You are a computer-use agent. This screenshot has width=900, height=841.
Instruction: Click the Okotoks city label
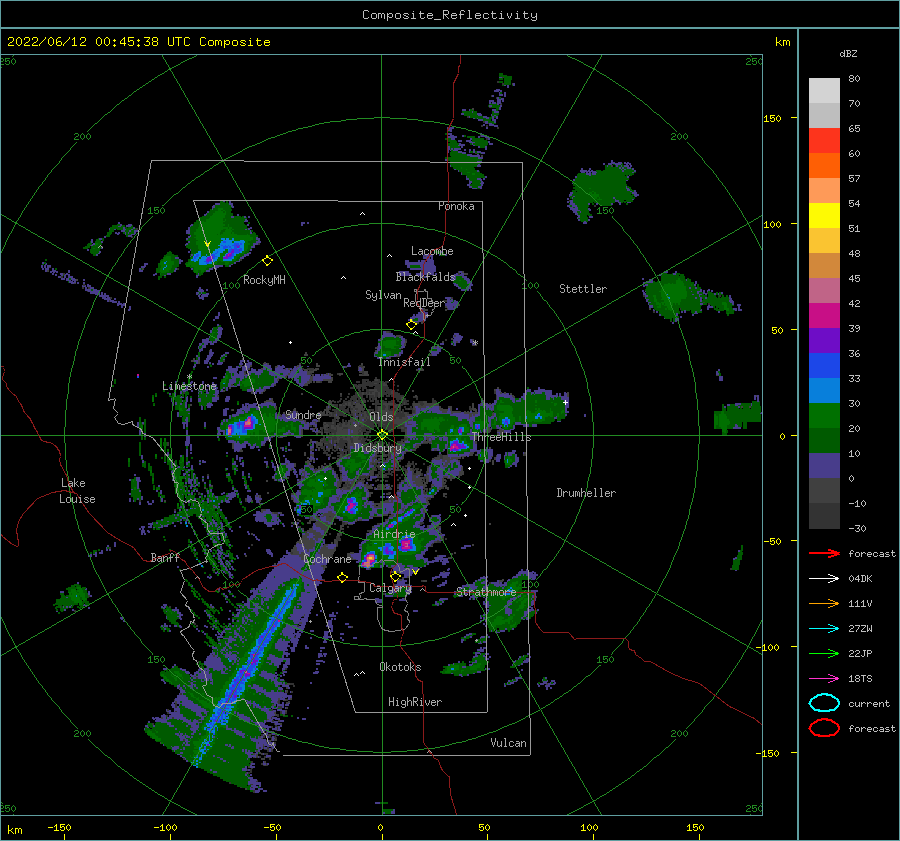click(x=400, y=667)
